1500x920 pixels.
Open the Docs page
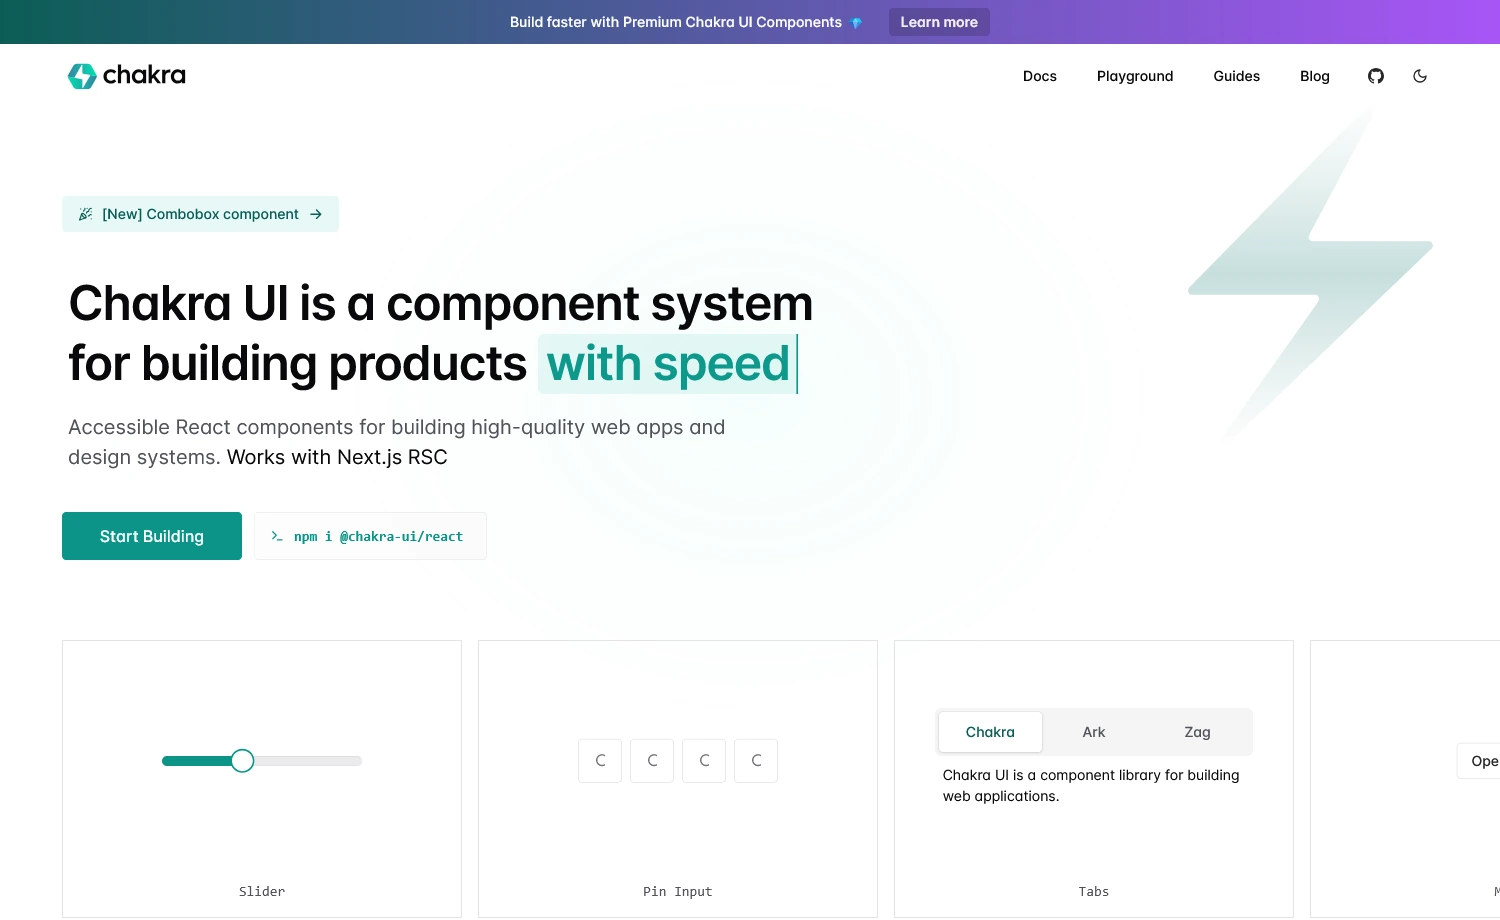coord(1040,76)
